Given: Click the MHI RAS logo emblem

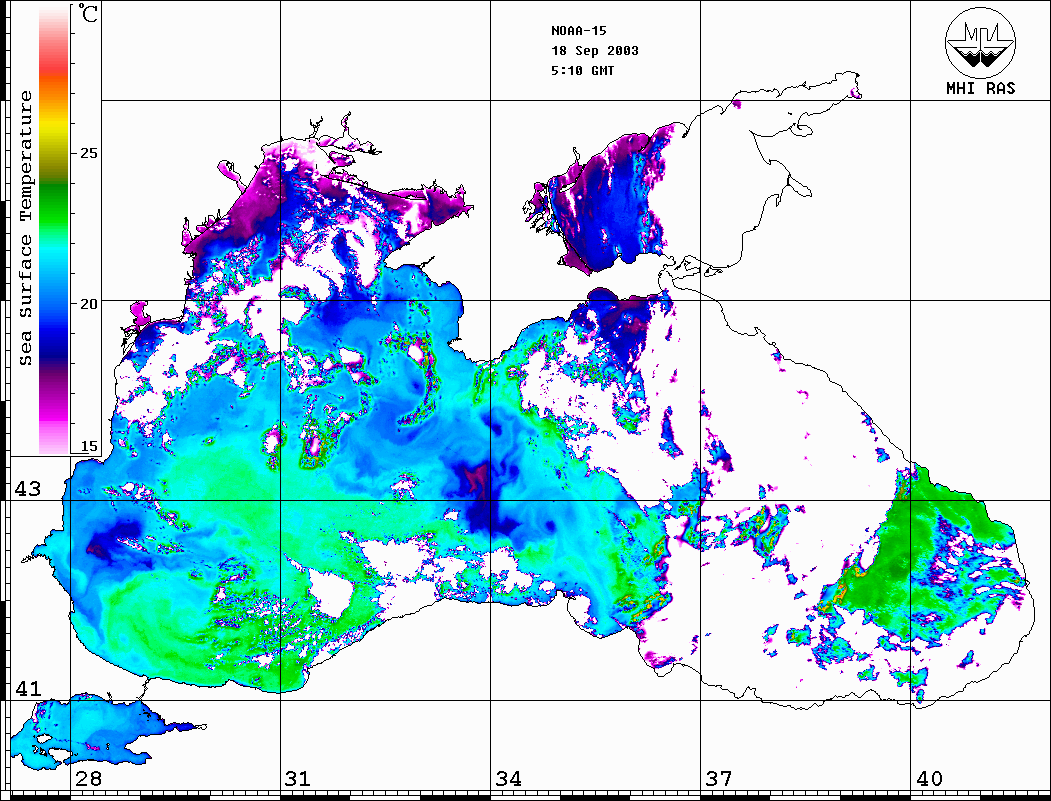Looking at the screenshot, I should [981, 42].
